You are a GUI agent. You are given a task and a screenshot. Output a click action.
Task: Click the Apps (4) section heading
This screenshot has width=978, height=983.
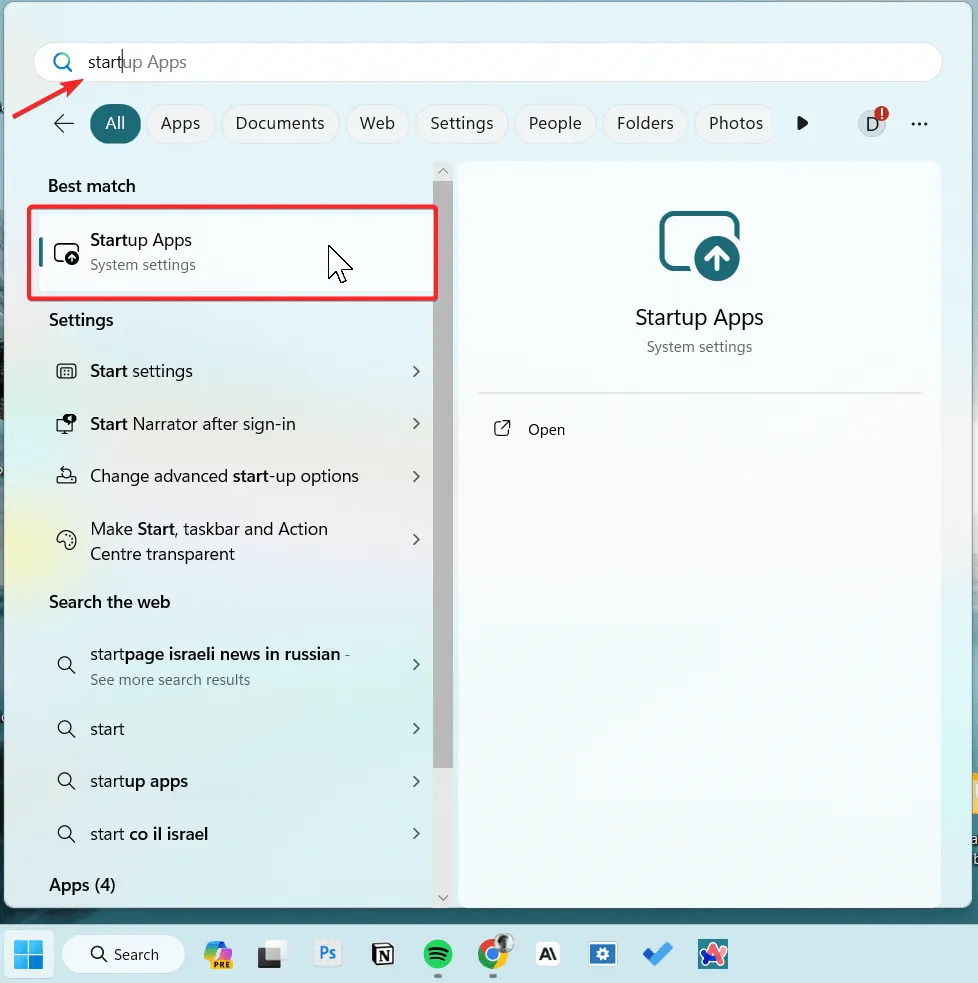pyautogui.click(x=82, y=885)
